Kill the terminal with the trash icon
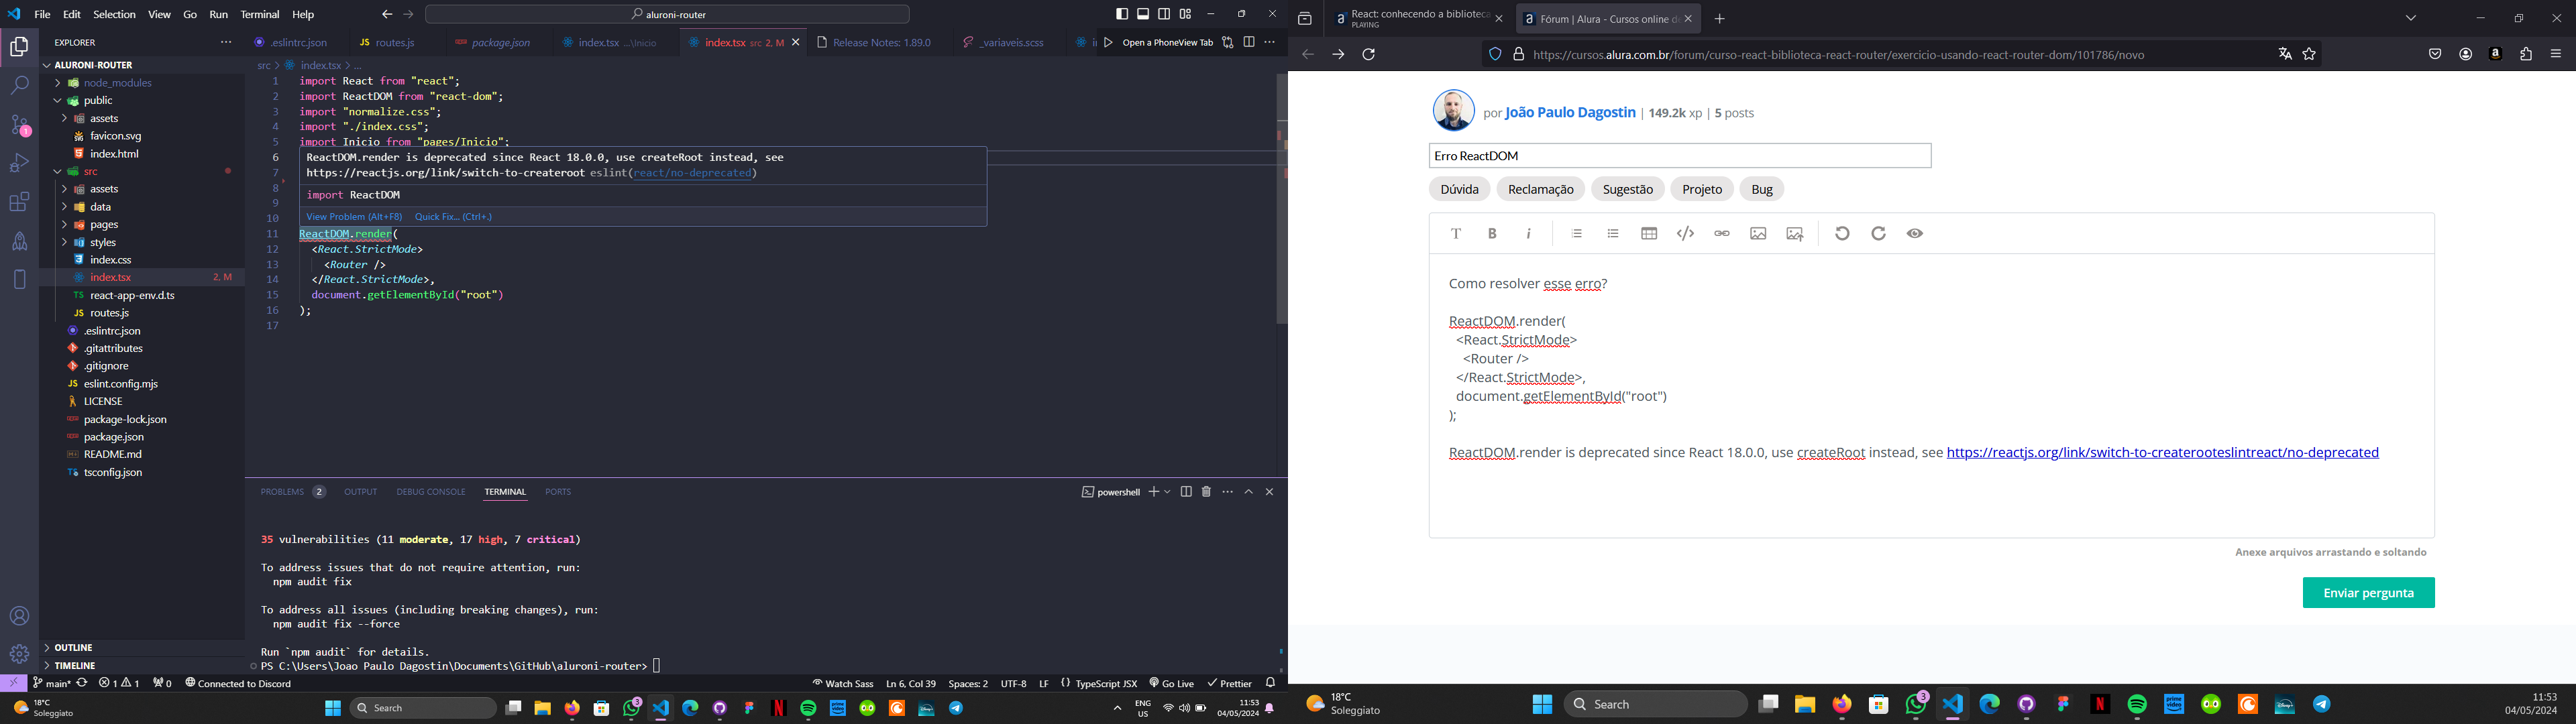 click(x=1206, y=492)
